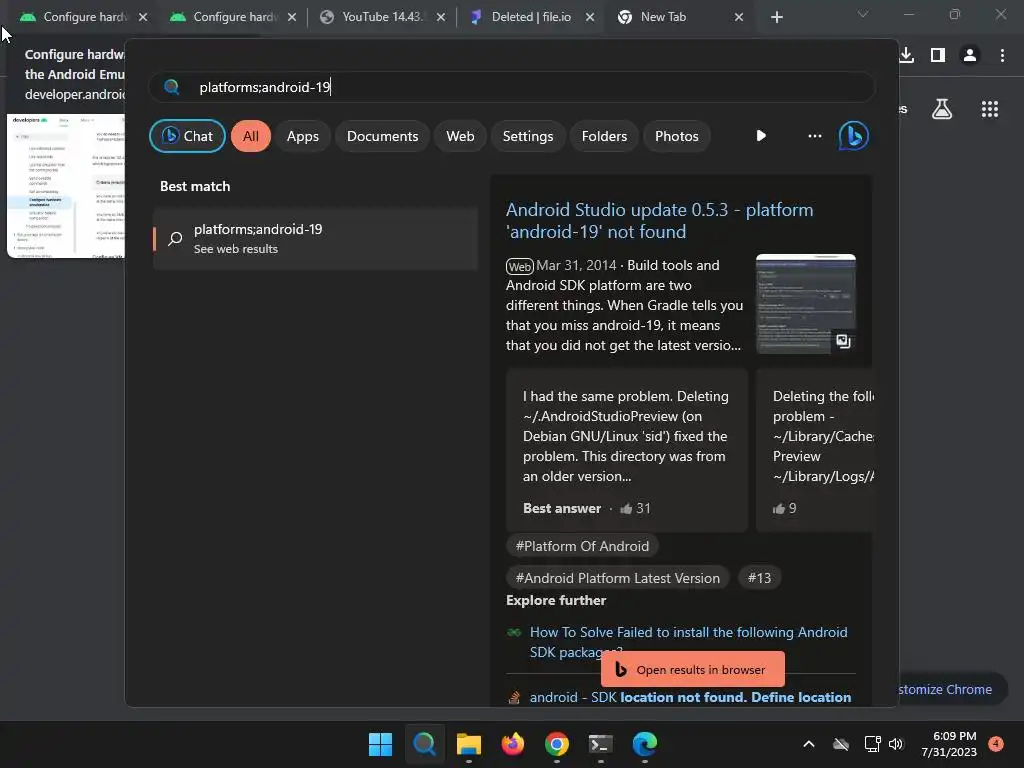Open the Best answer card text
The width and height of the screenshot is (1024, 768).
tap(626, 436)
